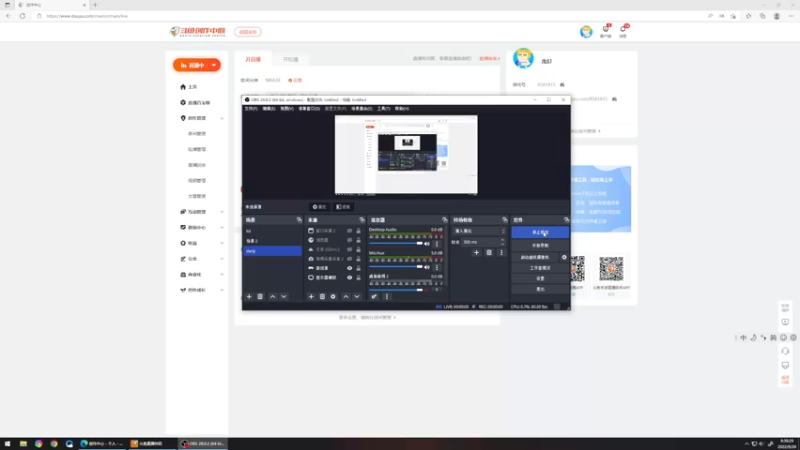The width and height of the screenshot is (800, 450).
Task: Expand the sidebar section with circle icon
Action: [222, 243]
